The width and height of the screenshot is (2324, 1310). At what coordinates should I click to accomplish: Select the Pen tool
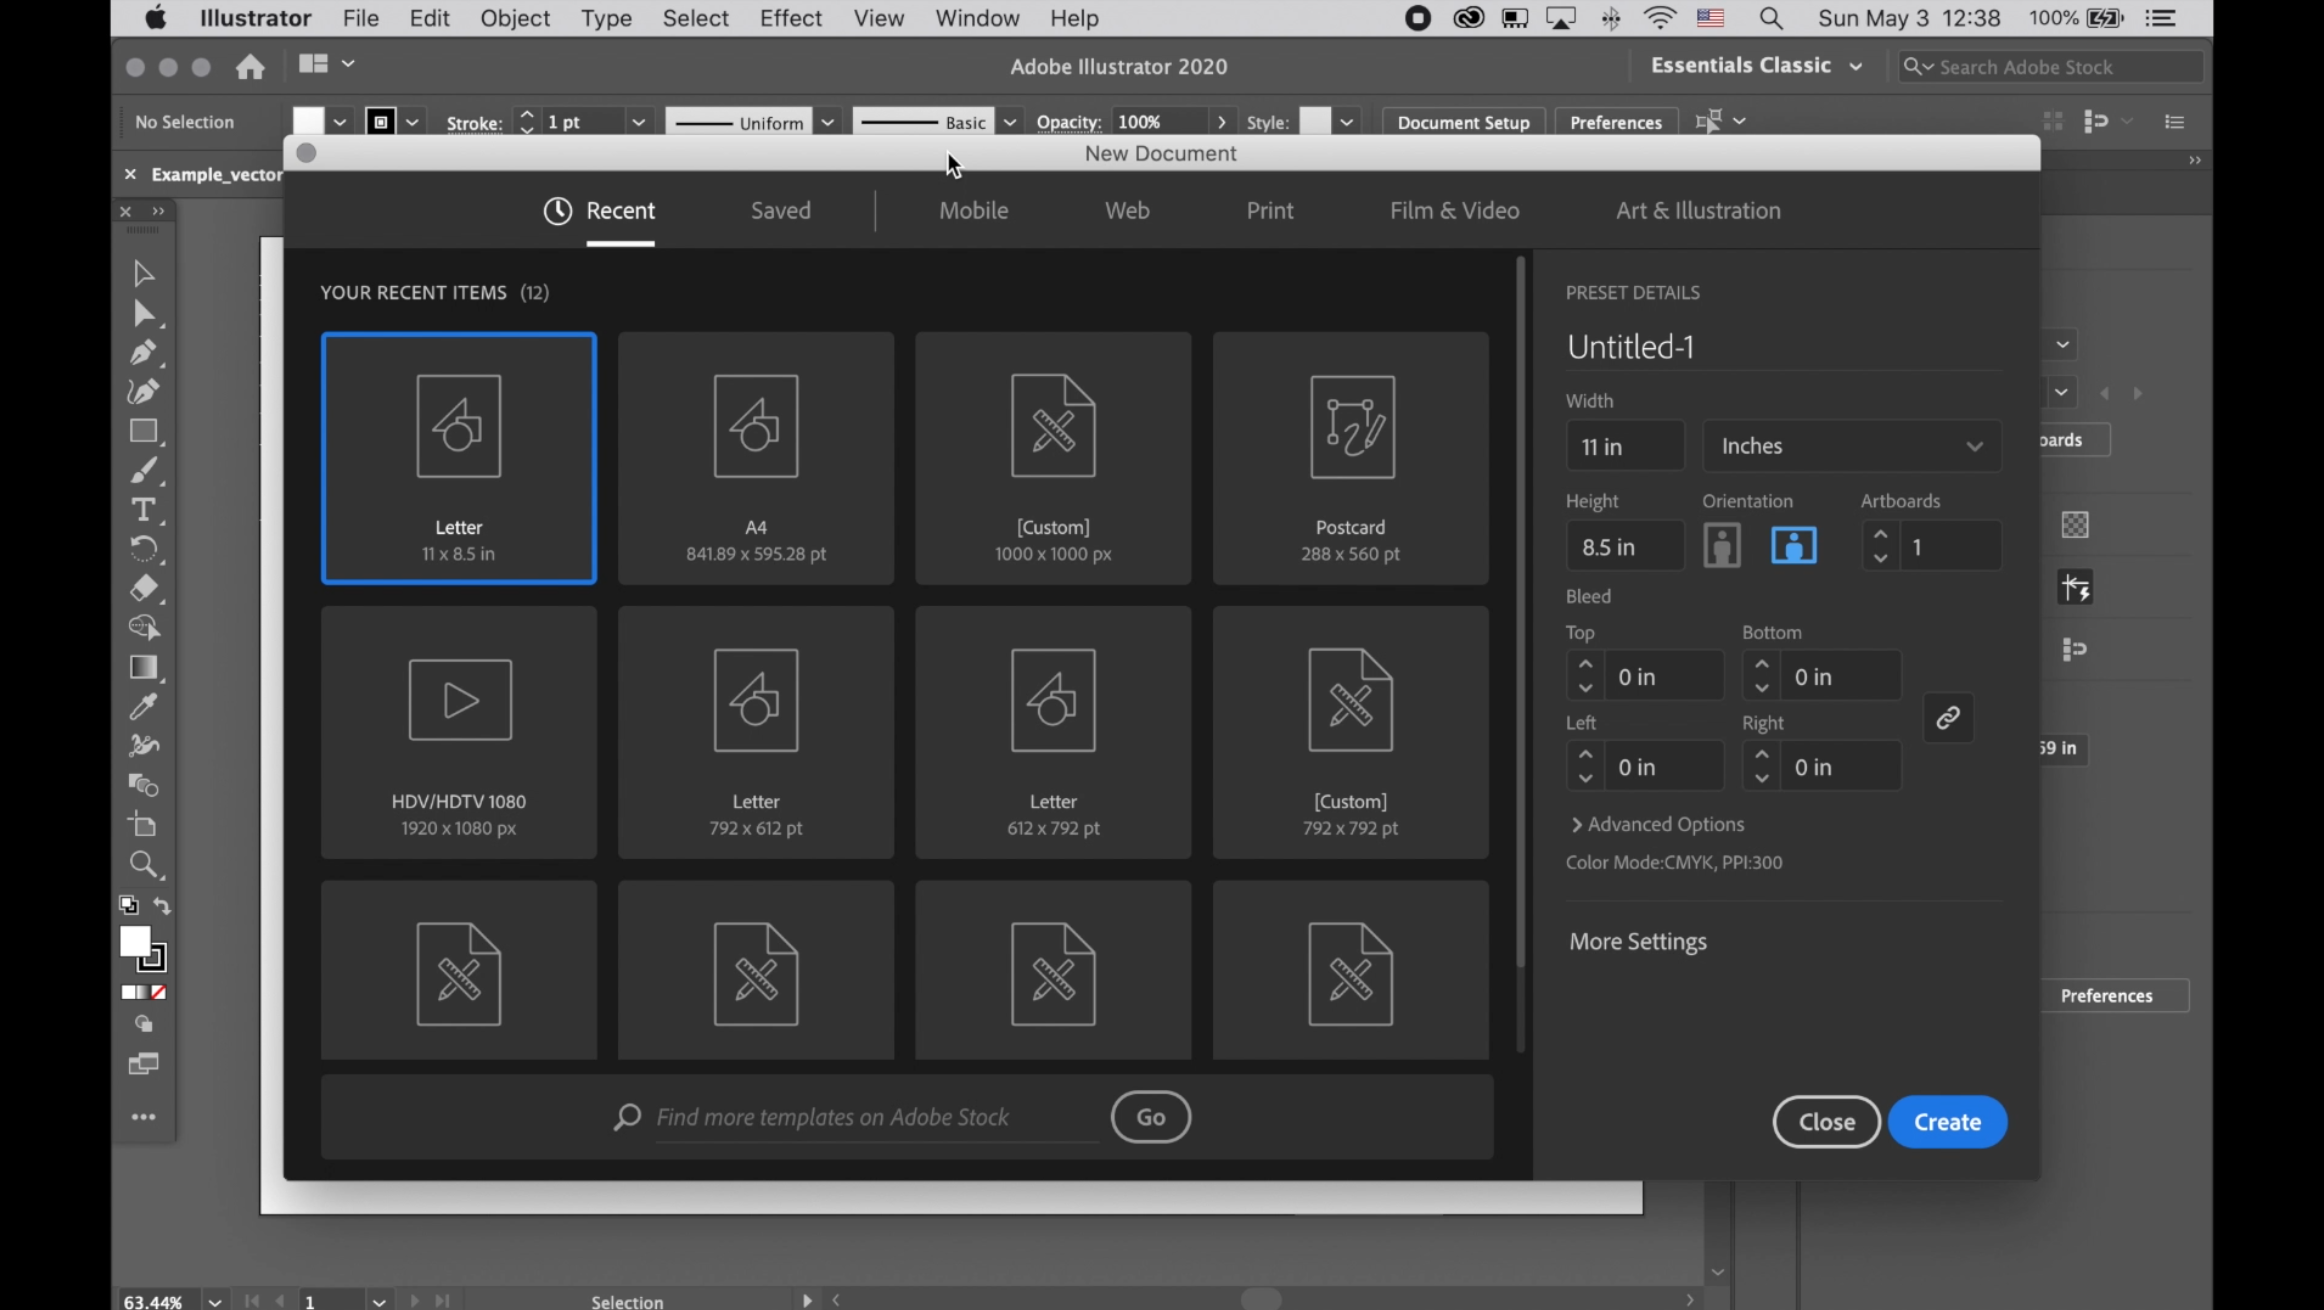point(142,353)
